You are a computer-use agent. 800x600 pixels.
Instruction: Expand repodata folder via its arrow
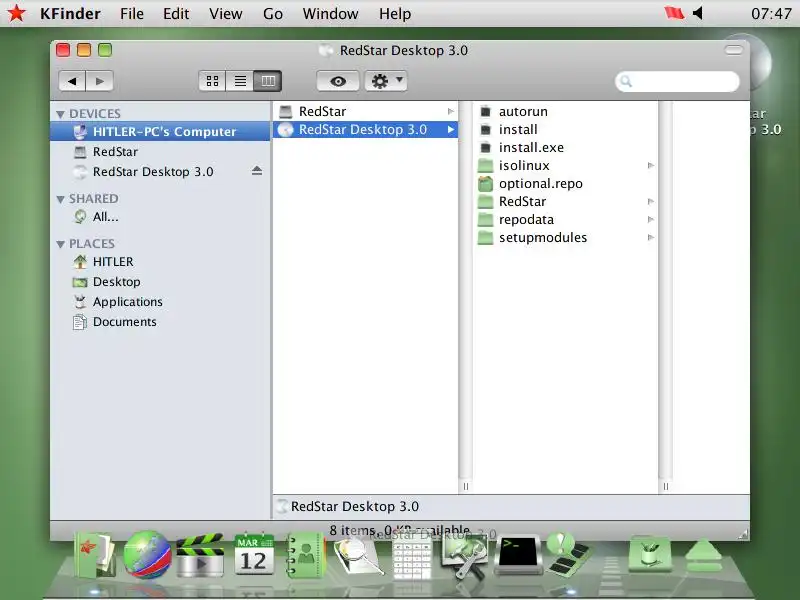tap(651, 219)
